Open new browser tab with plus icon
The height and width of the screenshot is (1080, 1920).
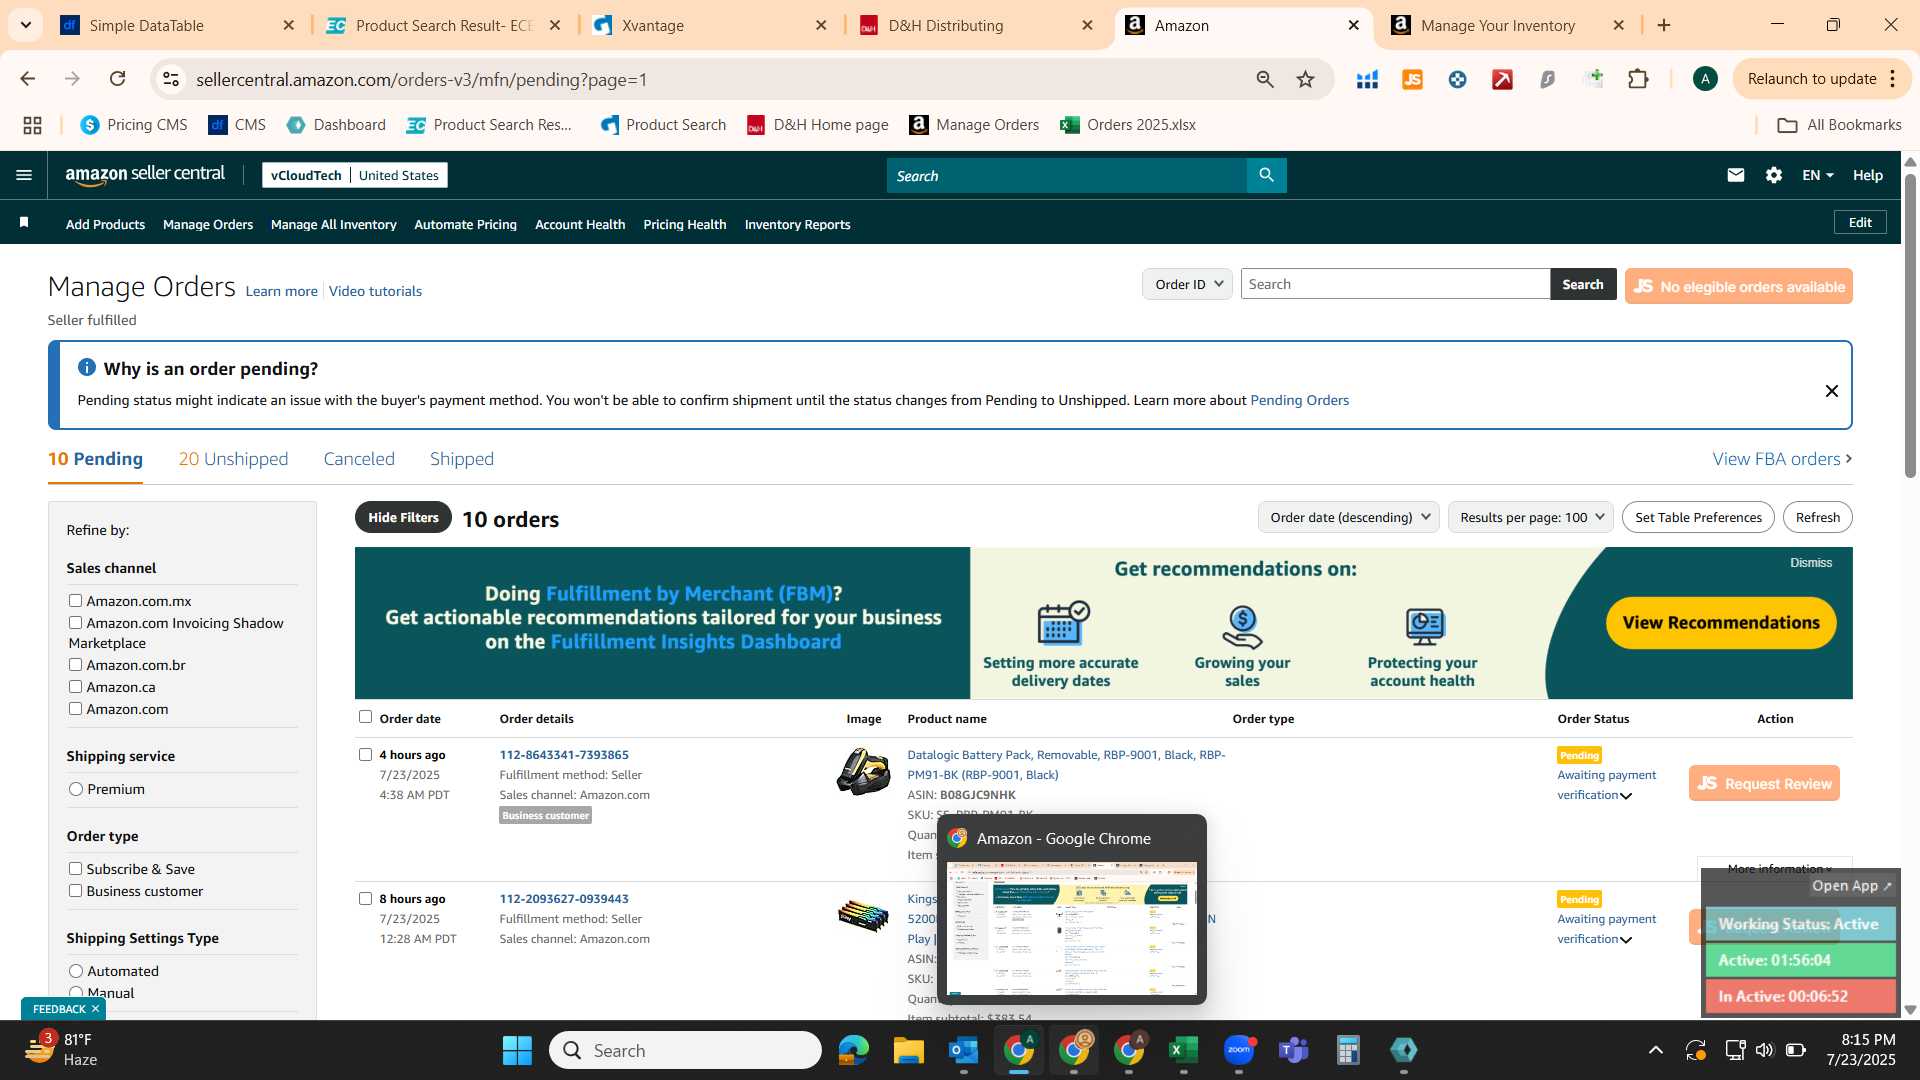pos(1664,25)
